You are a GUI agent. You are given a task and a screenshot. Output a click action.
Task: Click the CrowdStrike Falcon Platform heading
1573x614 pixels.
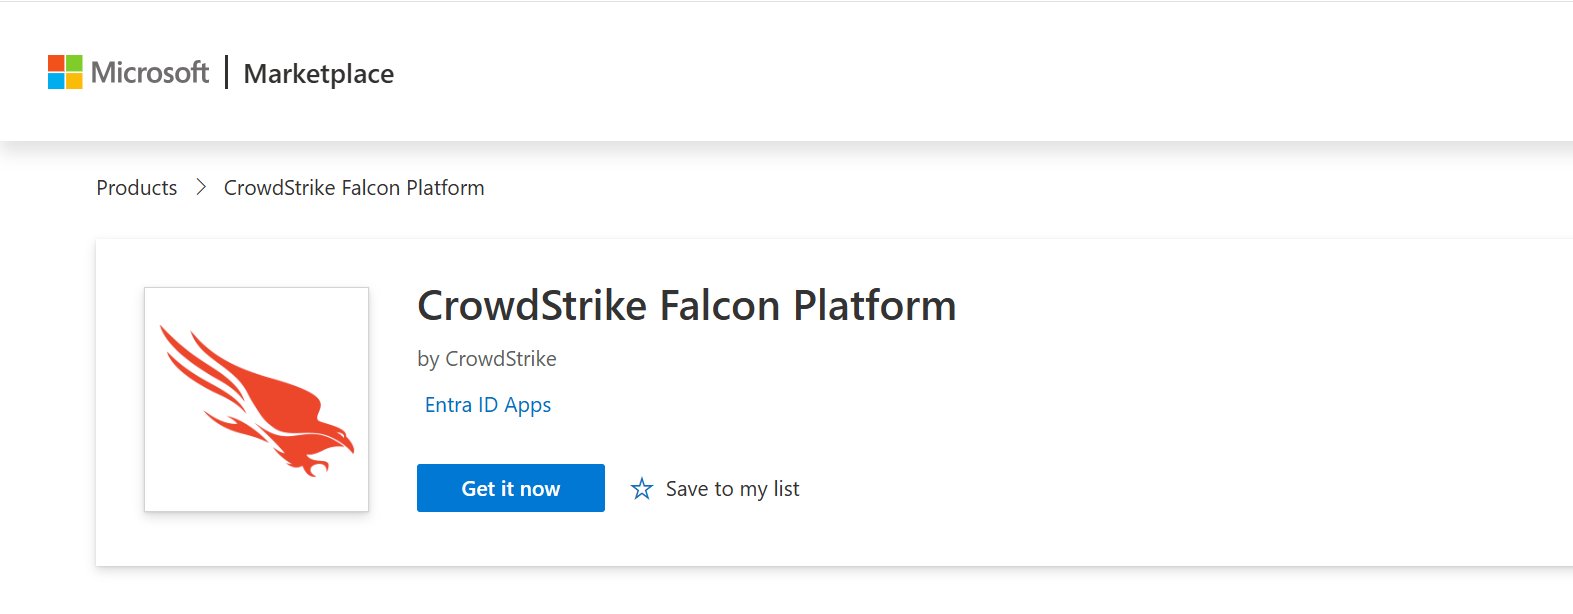687,306
